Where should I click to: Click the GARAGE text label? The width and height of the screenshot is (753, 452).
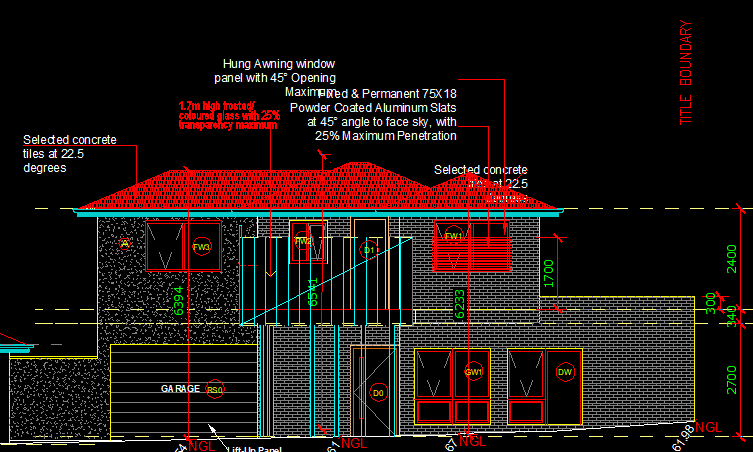(180, 388)
